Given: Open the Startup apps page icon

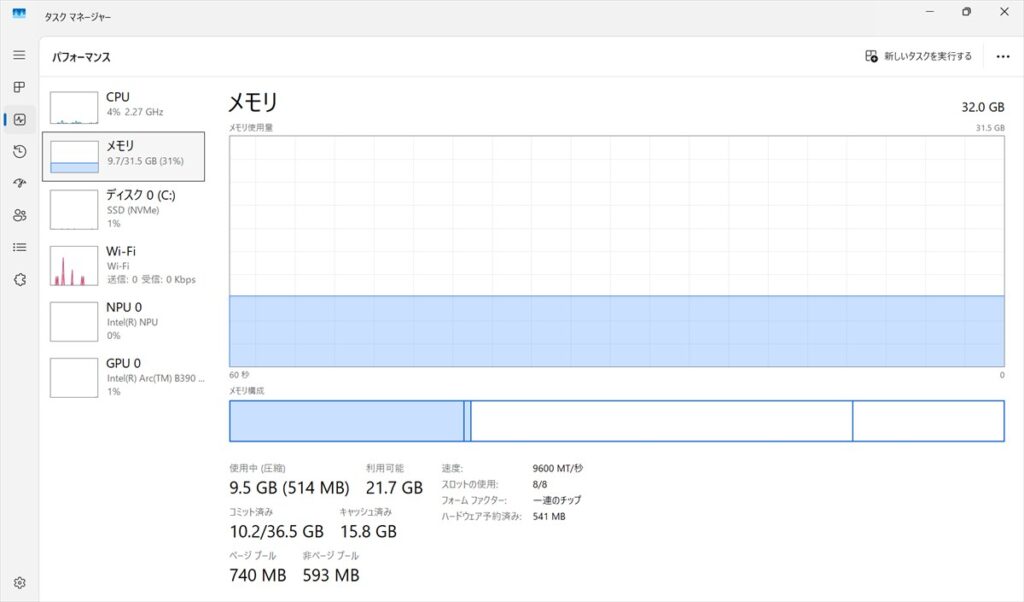Looking at the screenshot, I should click(20, 183).
